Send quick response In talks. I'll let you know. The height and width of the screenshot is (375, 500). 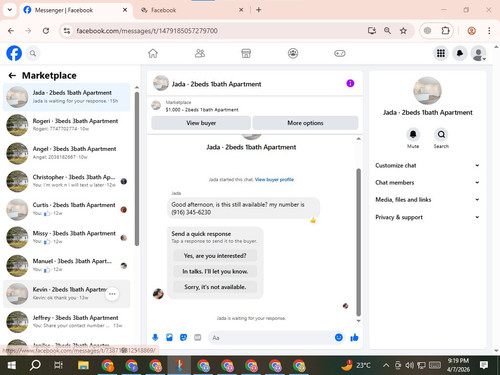tap(215, 271)
